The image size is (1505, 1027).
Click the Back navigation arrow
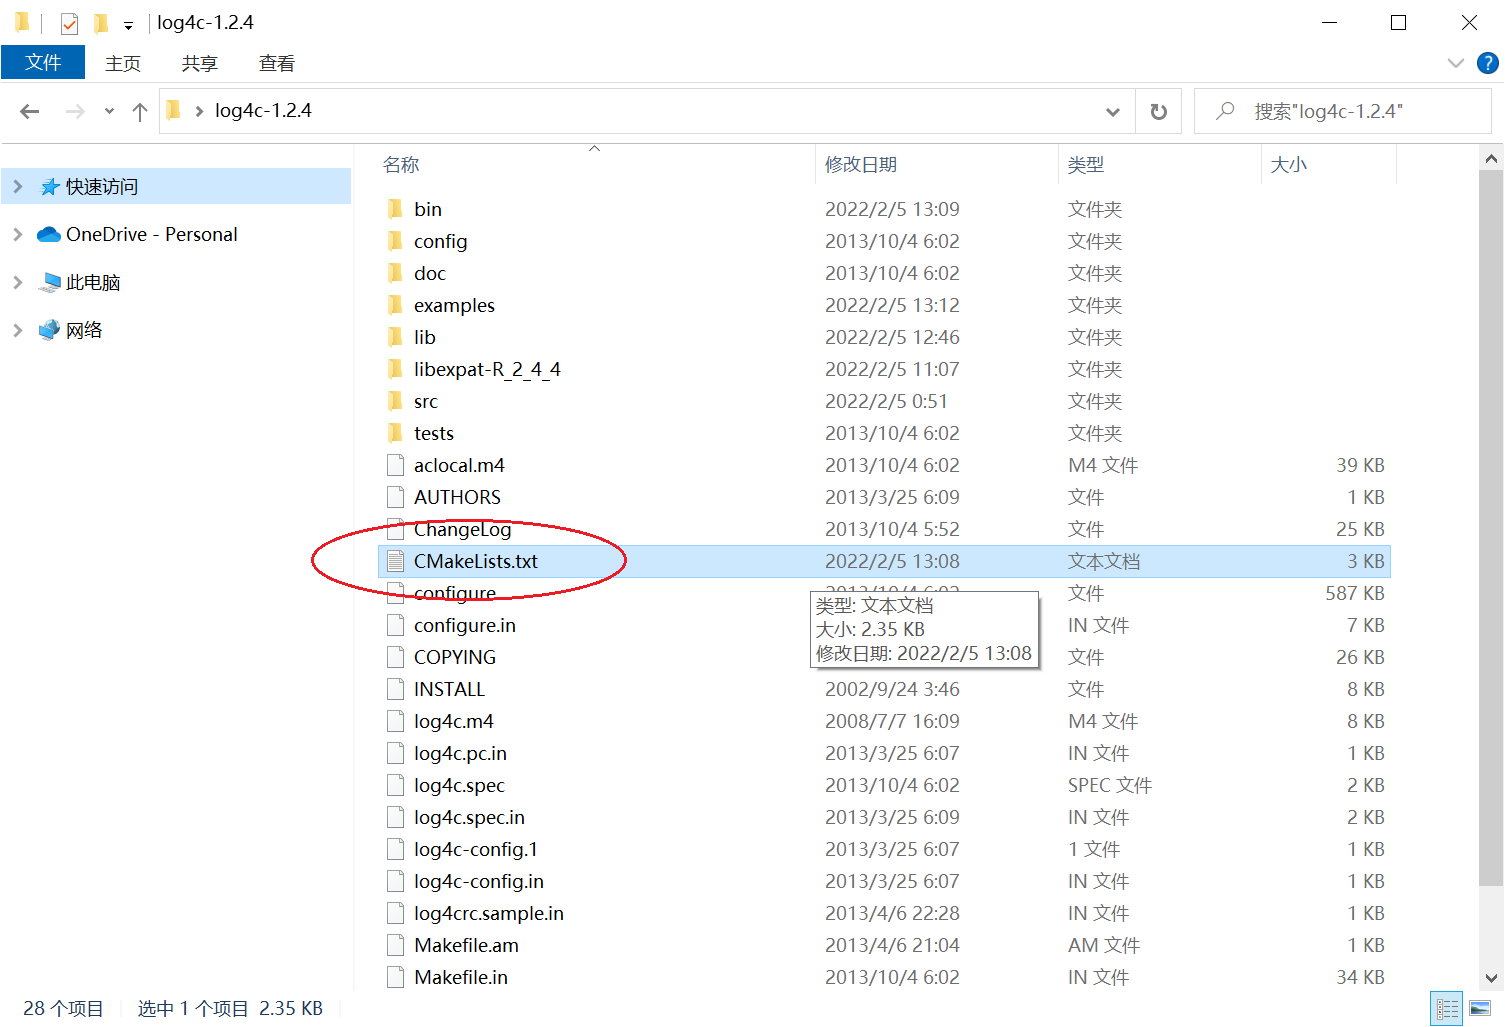(29, 111)
